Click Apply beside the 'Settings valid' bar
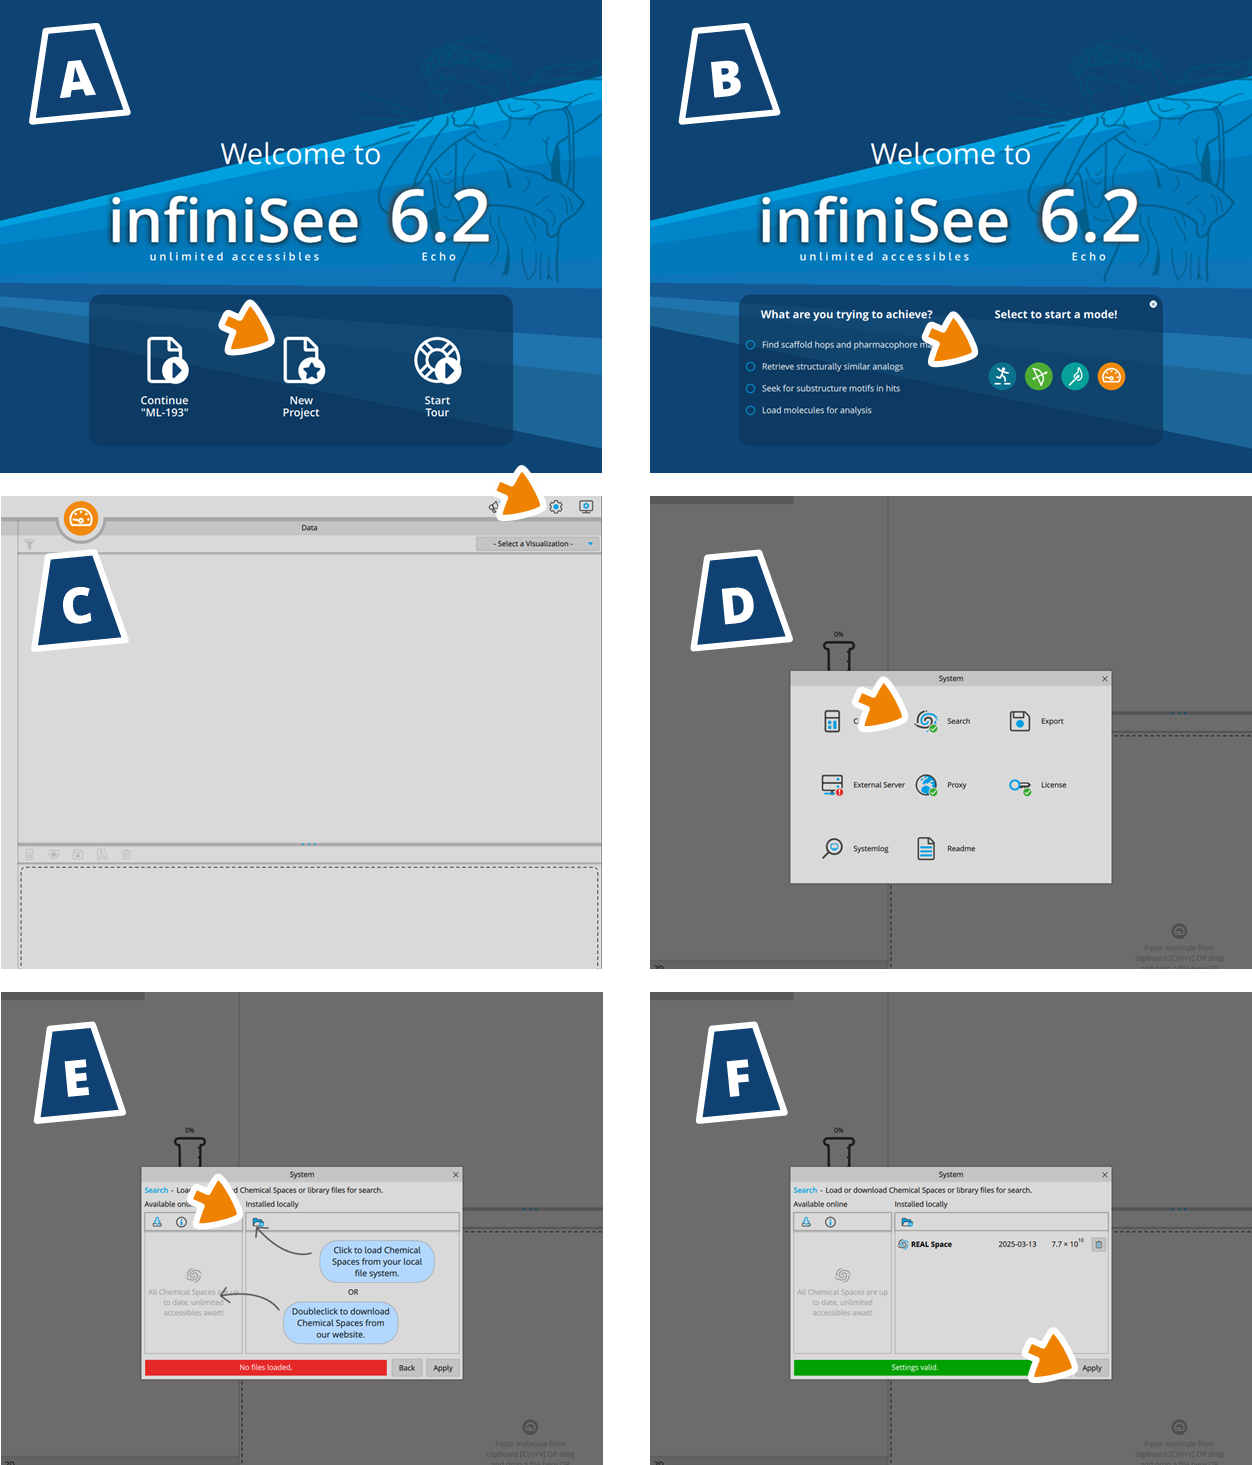Image resolution: width=1252 pixels, height=1465 pixels. tap(1092, 1368)
